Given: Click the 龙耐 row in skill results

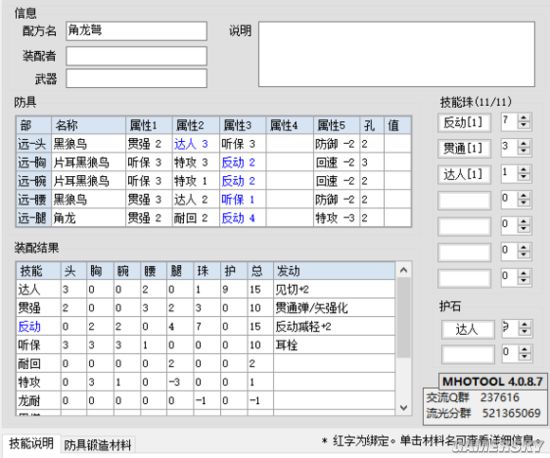Looking at the screenshot, I should [x=206, y=400].
